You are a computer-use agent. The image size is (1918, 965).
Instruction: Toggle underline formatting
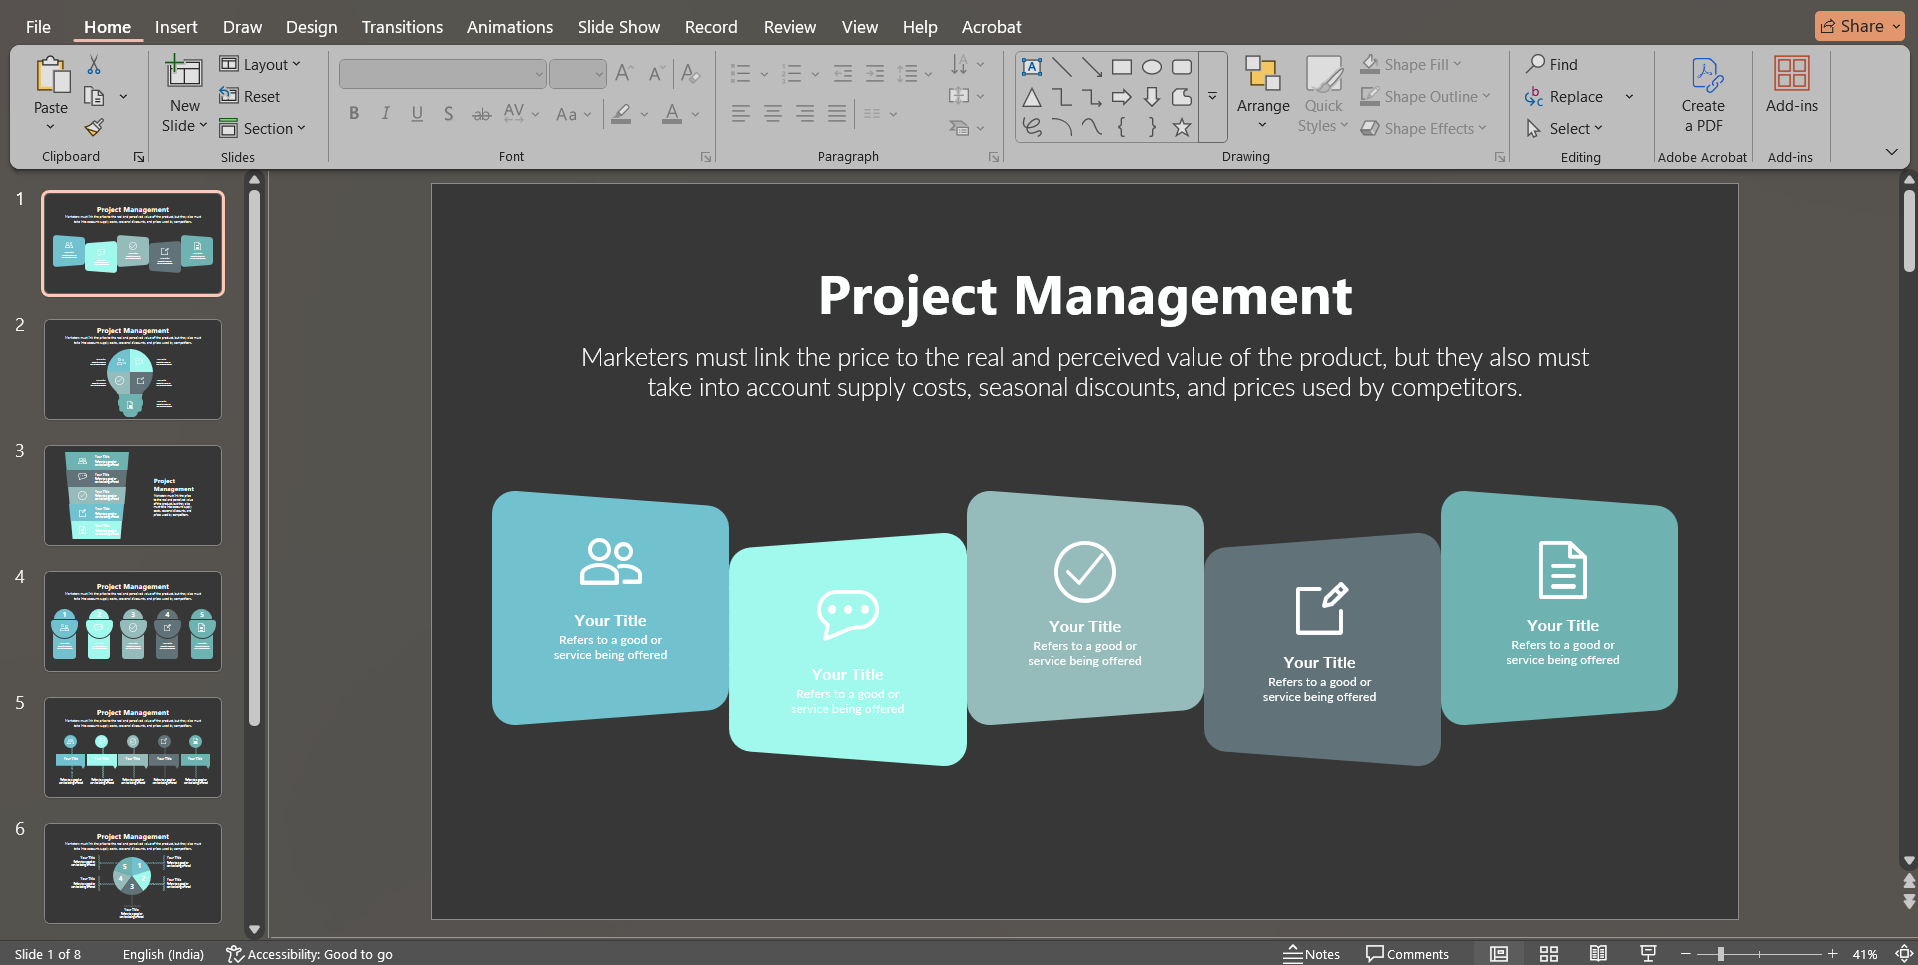tap(417, 113)
